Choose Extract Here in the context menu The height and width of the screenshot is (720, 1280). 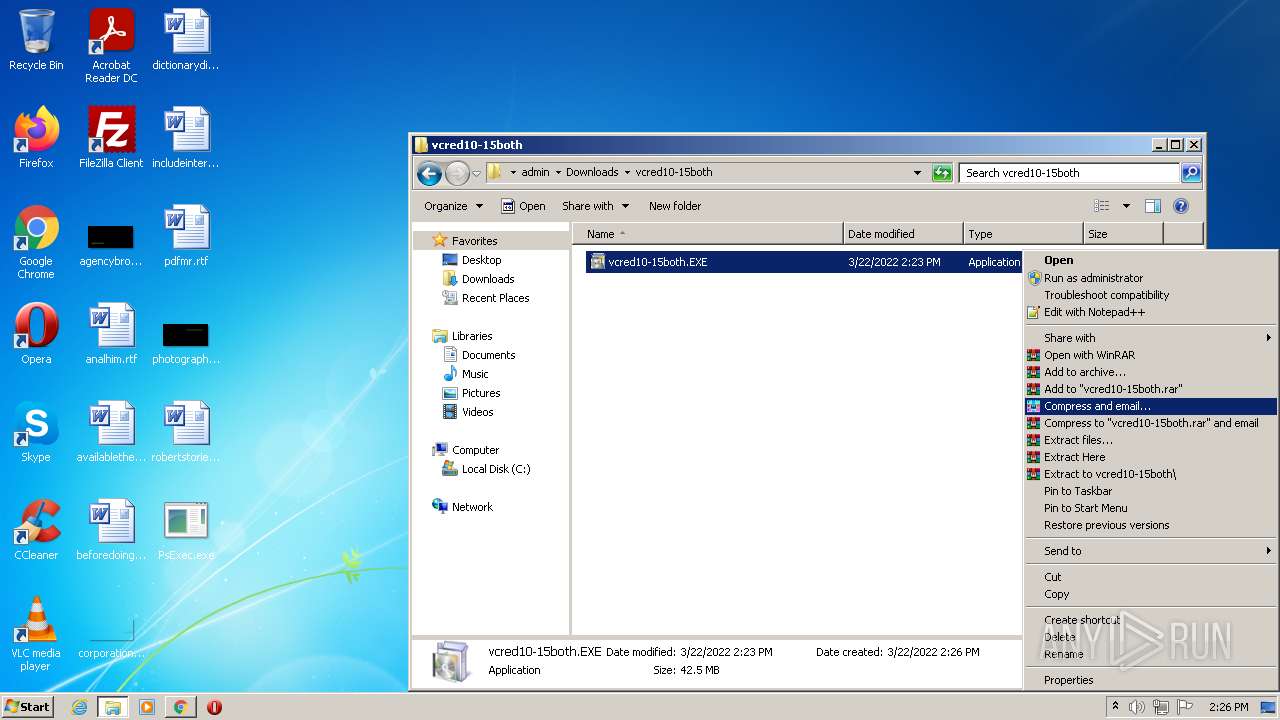coord(1074,457)
